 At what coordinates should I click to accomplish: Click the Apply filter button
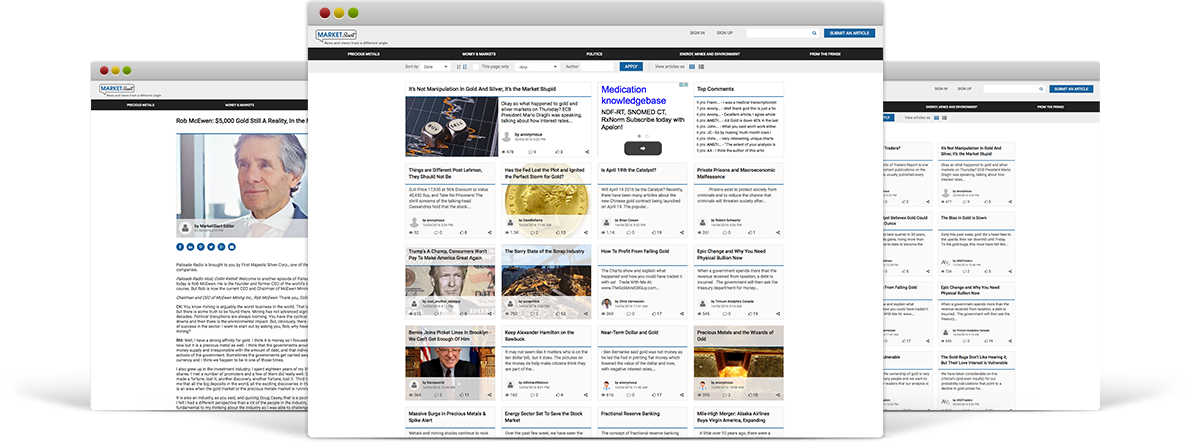pos(631,67)
